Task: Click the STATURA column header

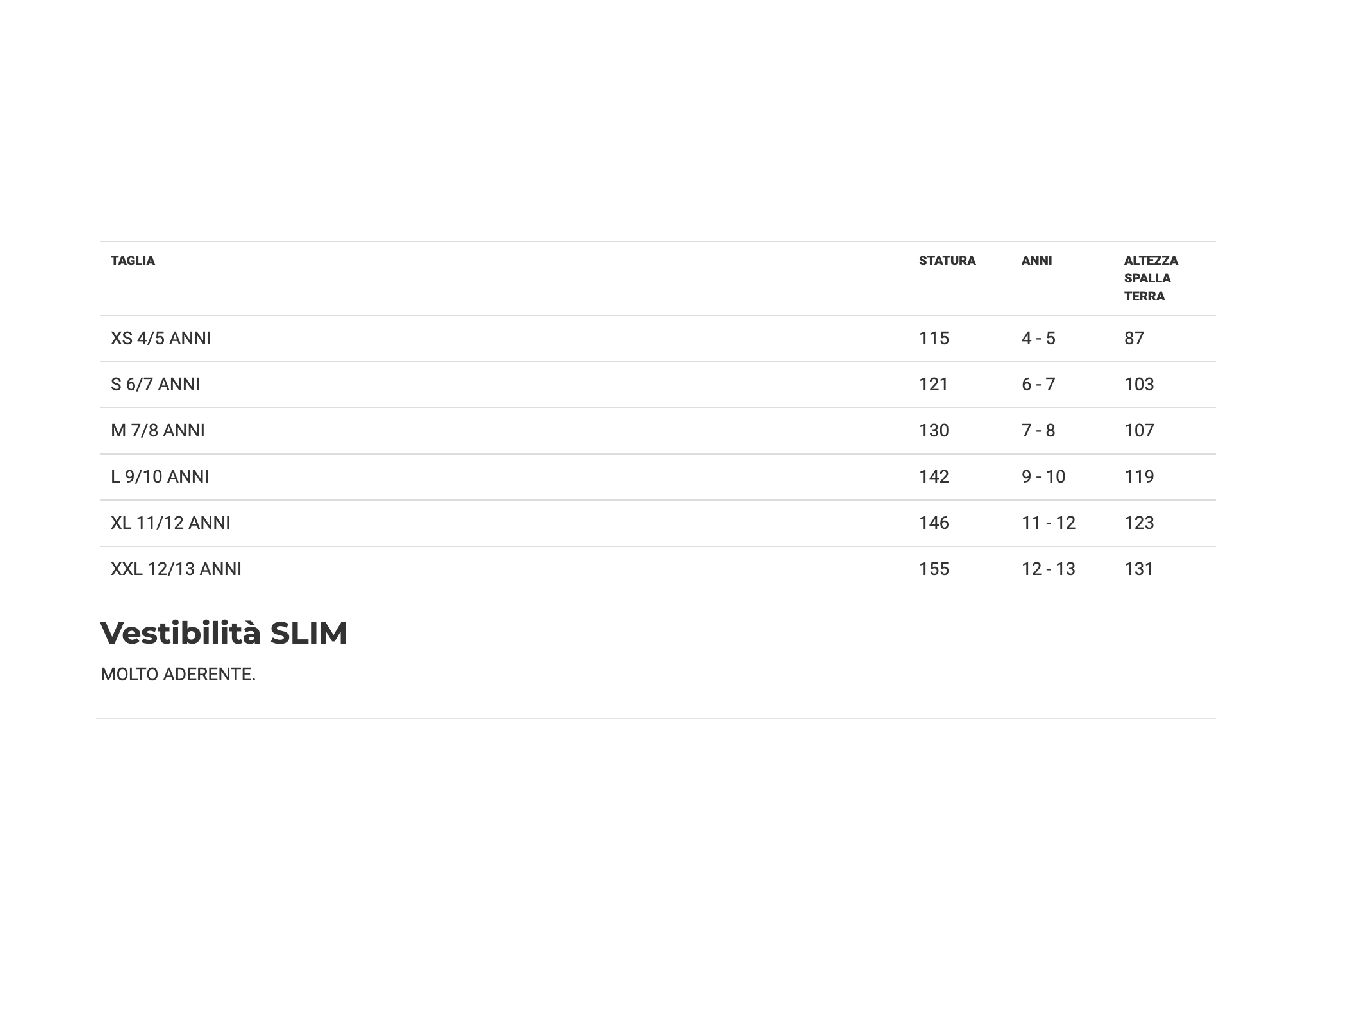Action: tap(947, 261)
